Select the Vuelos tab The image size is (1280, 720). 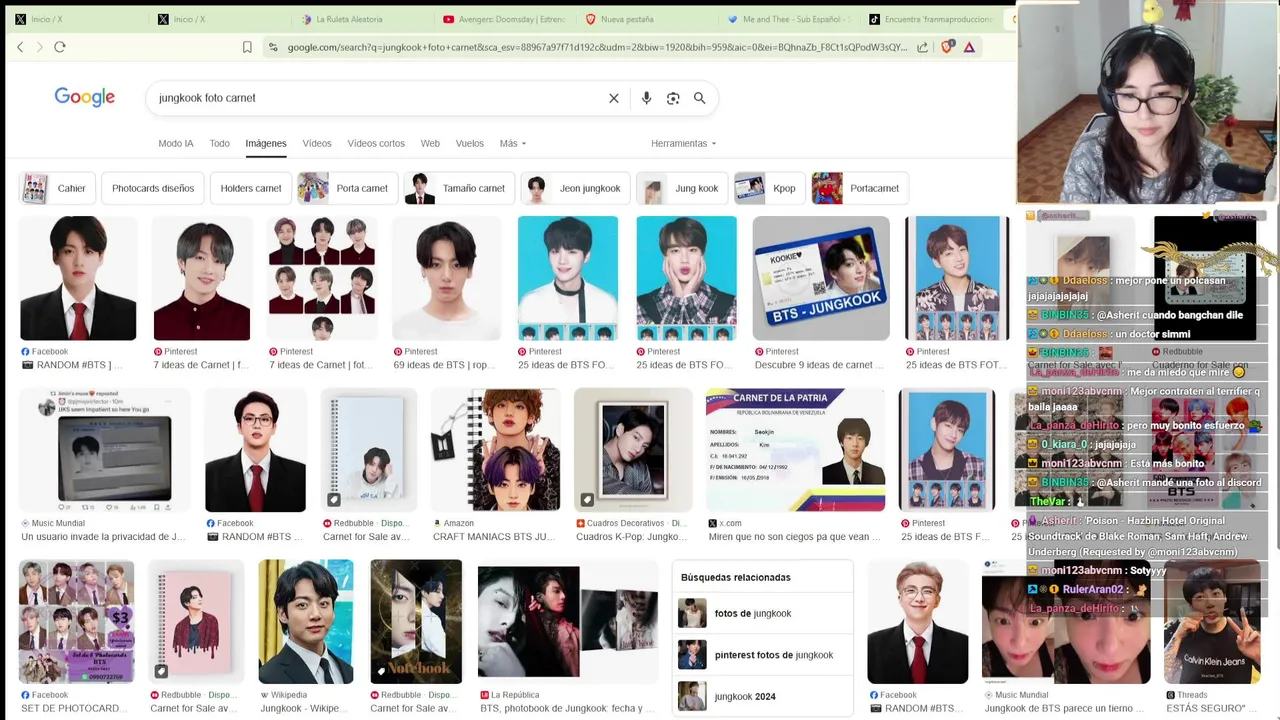click(470, 143)
